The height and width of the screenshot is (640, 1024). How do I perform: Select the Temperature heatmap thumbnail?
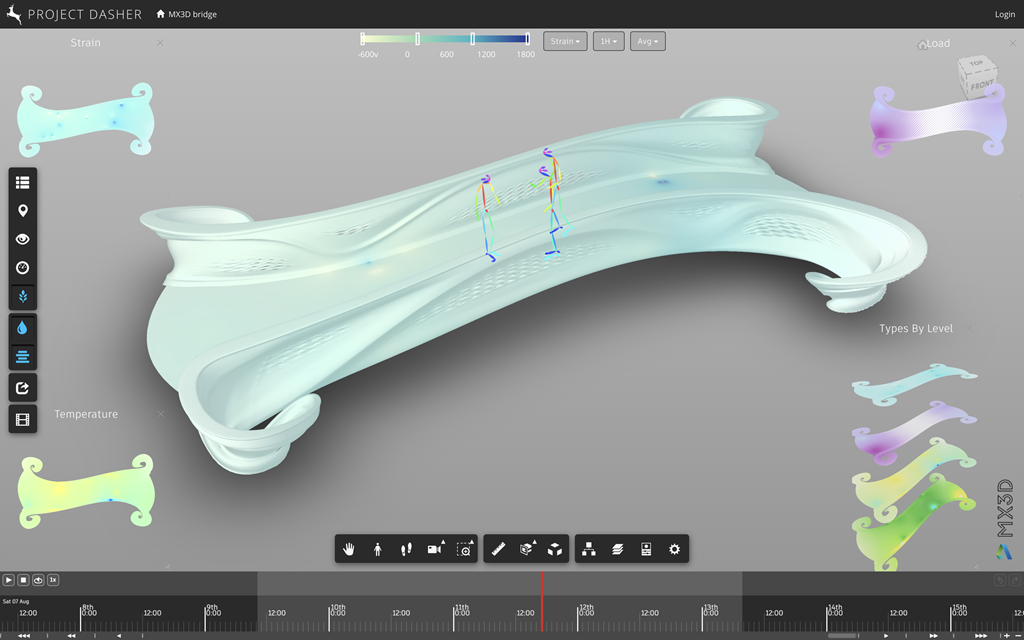[86, 490]
